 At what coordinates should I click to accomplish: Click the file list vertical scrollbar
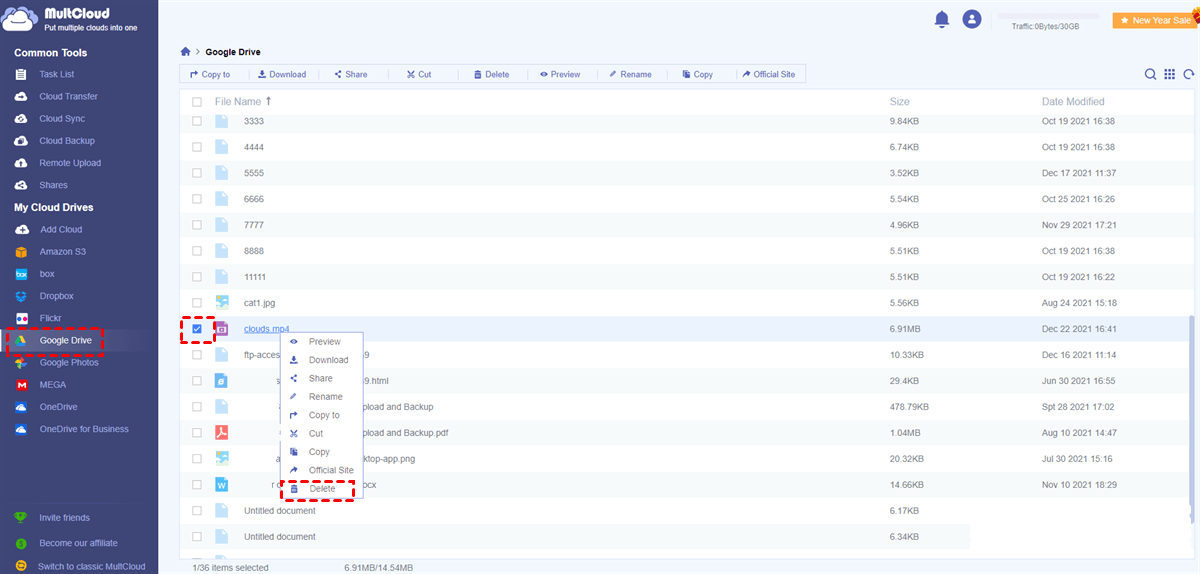(1191, 418)
